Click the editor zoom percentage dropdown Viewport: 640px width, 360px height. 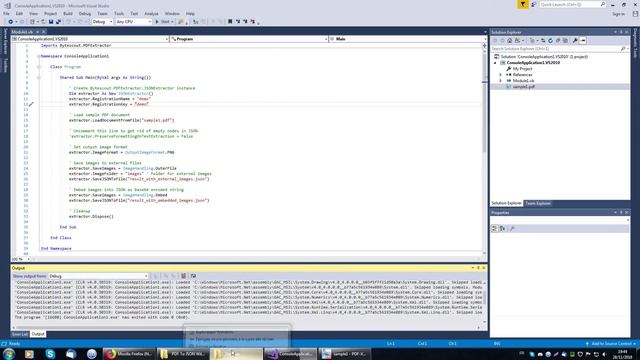(21, 259)
